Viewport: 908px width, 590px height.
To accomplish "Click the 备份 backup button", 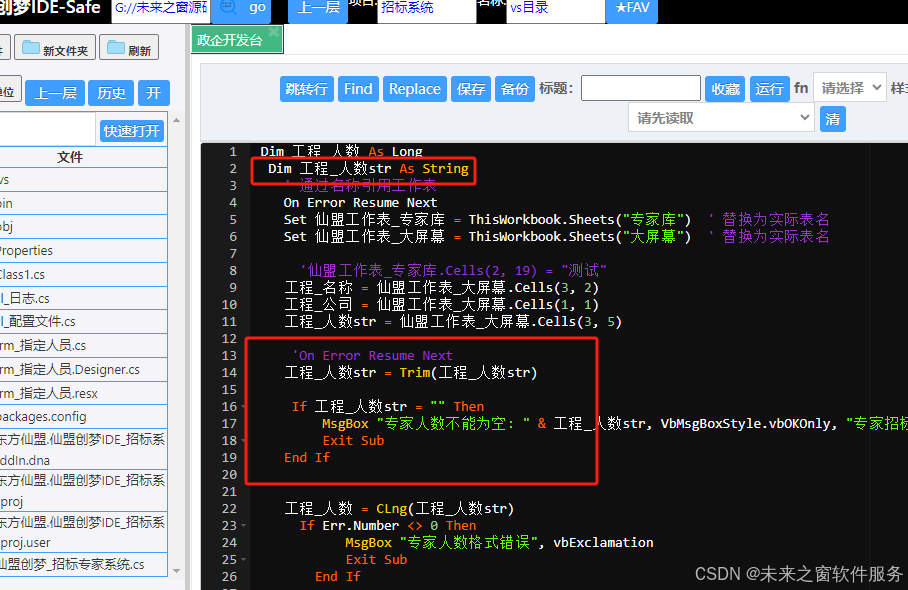I will point(515,89).
